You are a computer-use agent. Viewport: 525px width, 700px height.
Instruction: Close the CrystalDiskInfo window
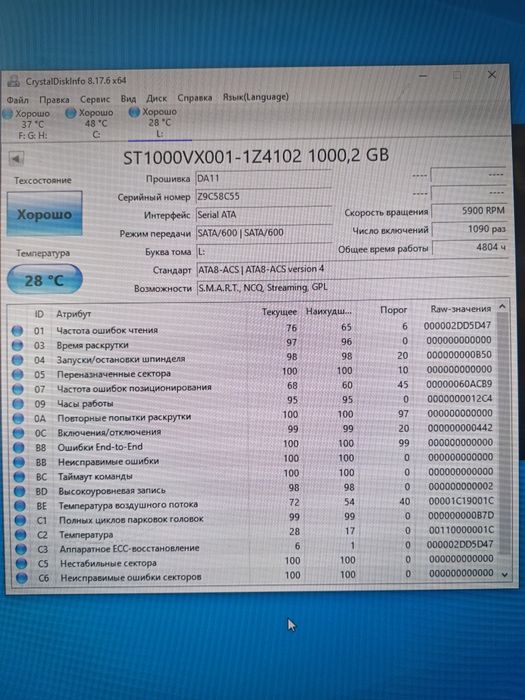point(492,75)
